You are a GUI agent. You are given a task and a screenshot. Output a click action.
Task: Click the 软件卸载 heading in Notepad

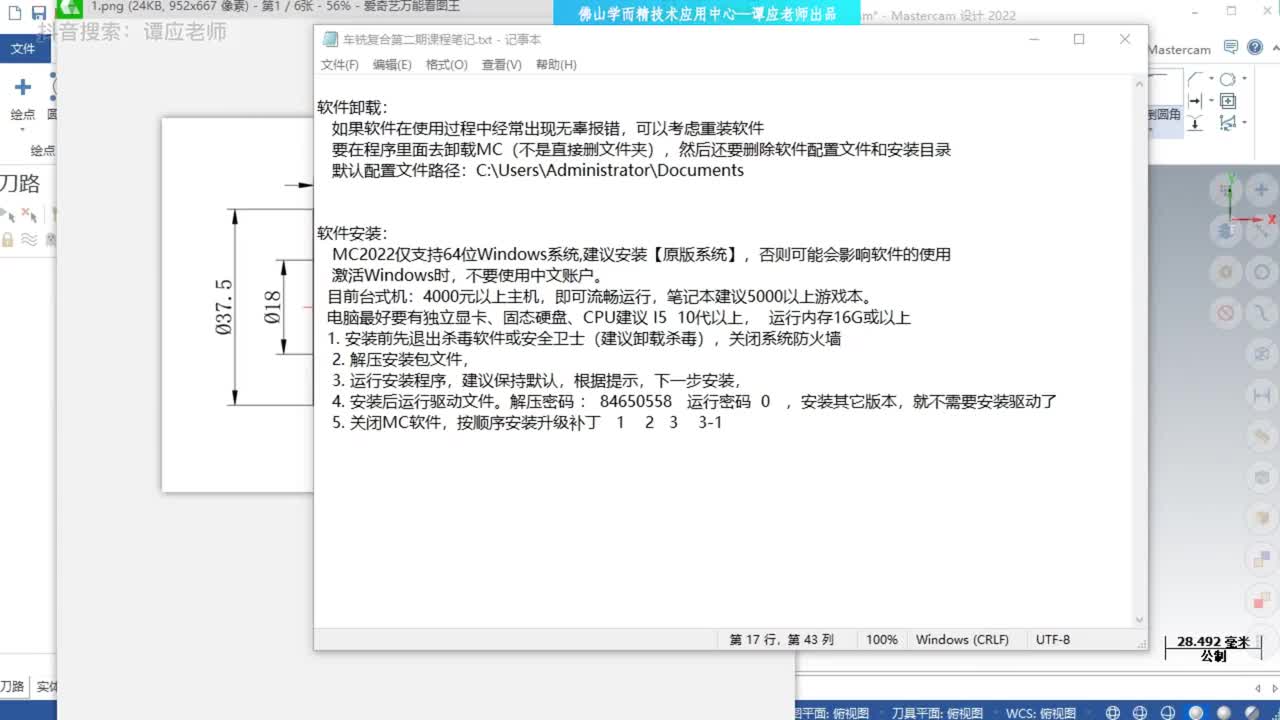pyautogui.click(x=352, y=107)
